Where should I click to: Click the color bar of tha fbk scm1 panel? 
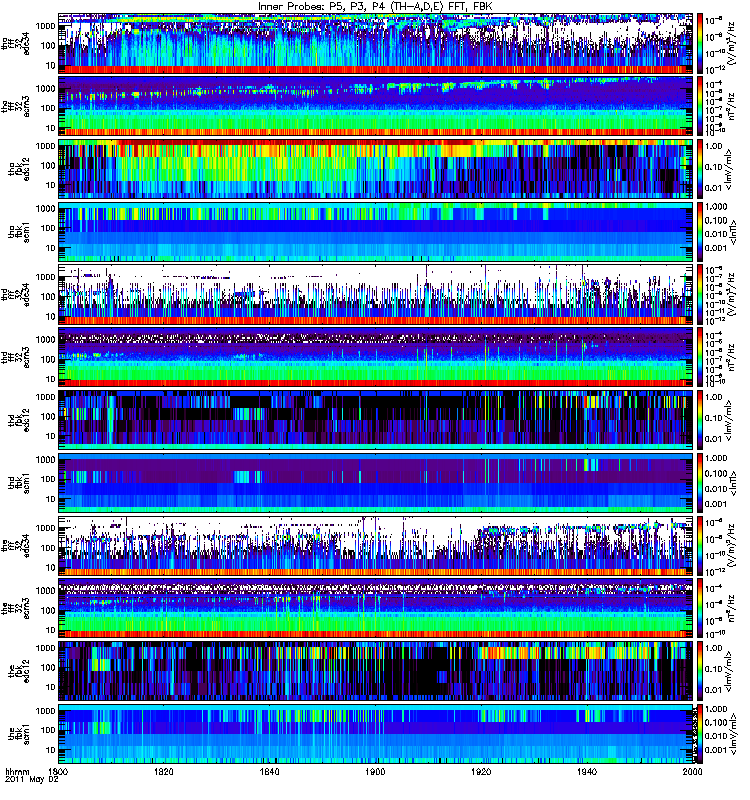700,232
